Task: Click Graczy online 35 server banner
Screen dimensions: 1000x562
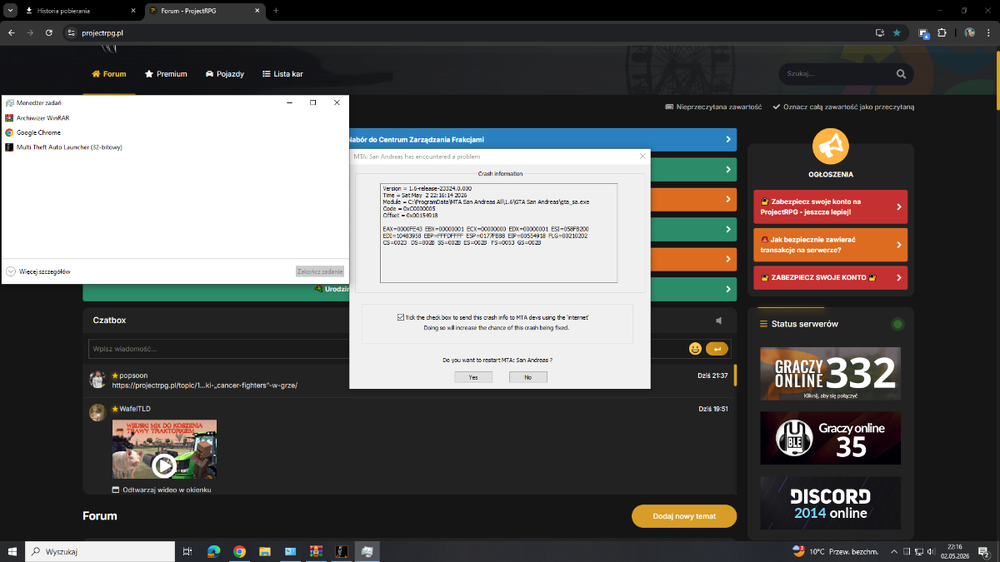Action: pyautogui.click(x=830, y=438)
